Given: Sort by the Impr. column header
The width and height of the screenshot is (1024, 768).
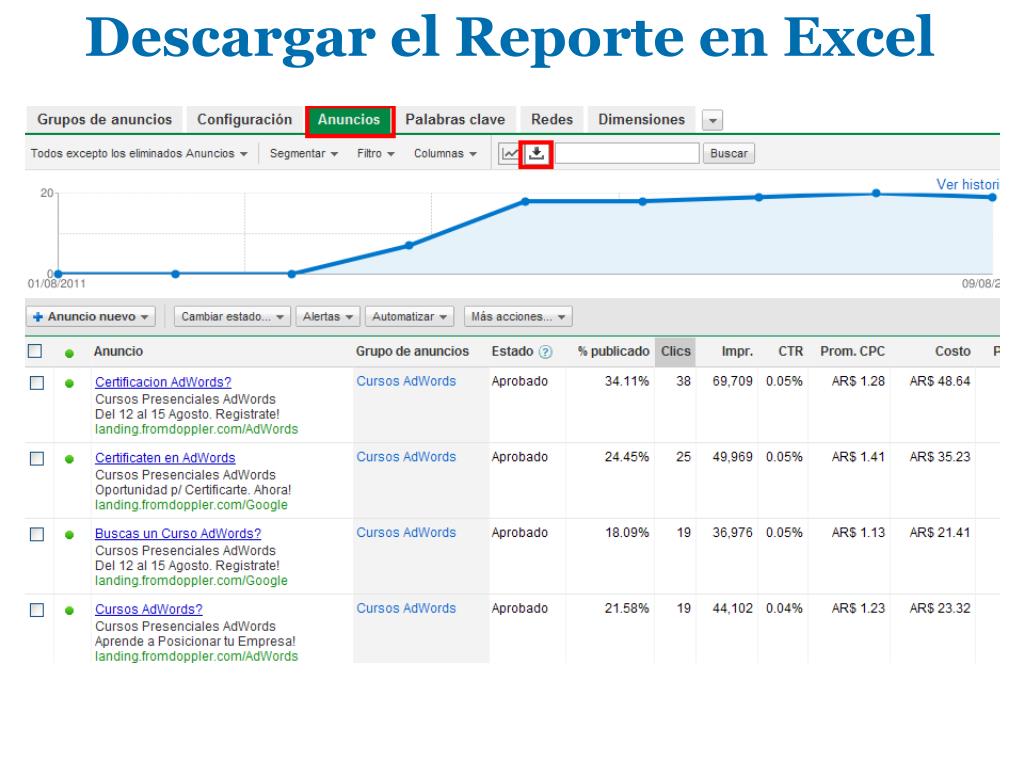Looking at the screenshot, I should pos(737,351).
